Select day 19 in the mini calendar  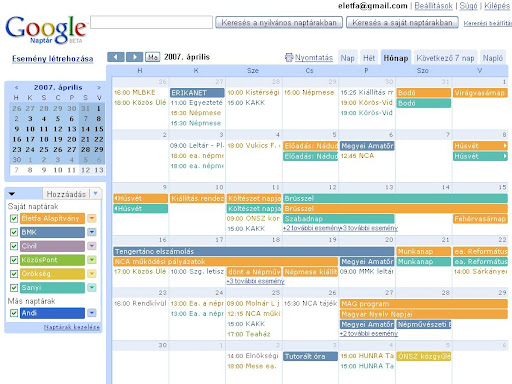click(x=58, y=139)
